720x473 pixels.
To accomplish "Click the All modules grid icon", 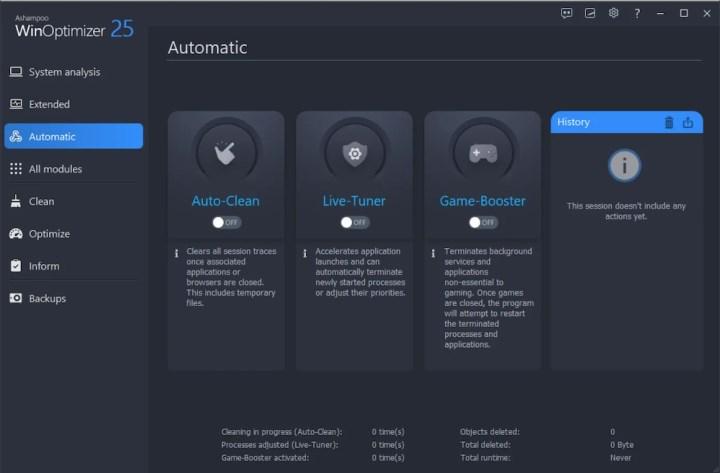I will tap(16, 169).
